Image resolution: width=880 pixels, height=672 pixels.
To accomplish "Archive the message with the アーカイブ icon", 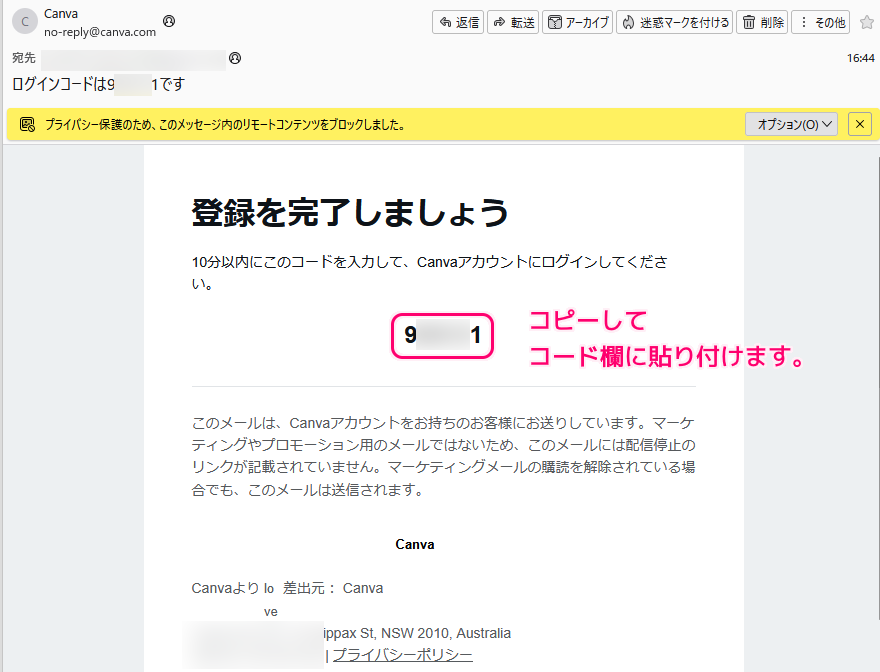I will click(x=557, y=21).
